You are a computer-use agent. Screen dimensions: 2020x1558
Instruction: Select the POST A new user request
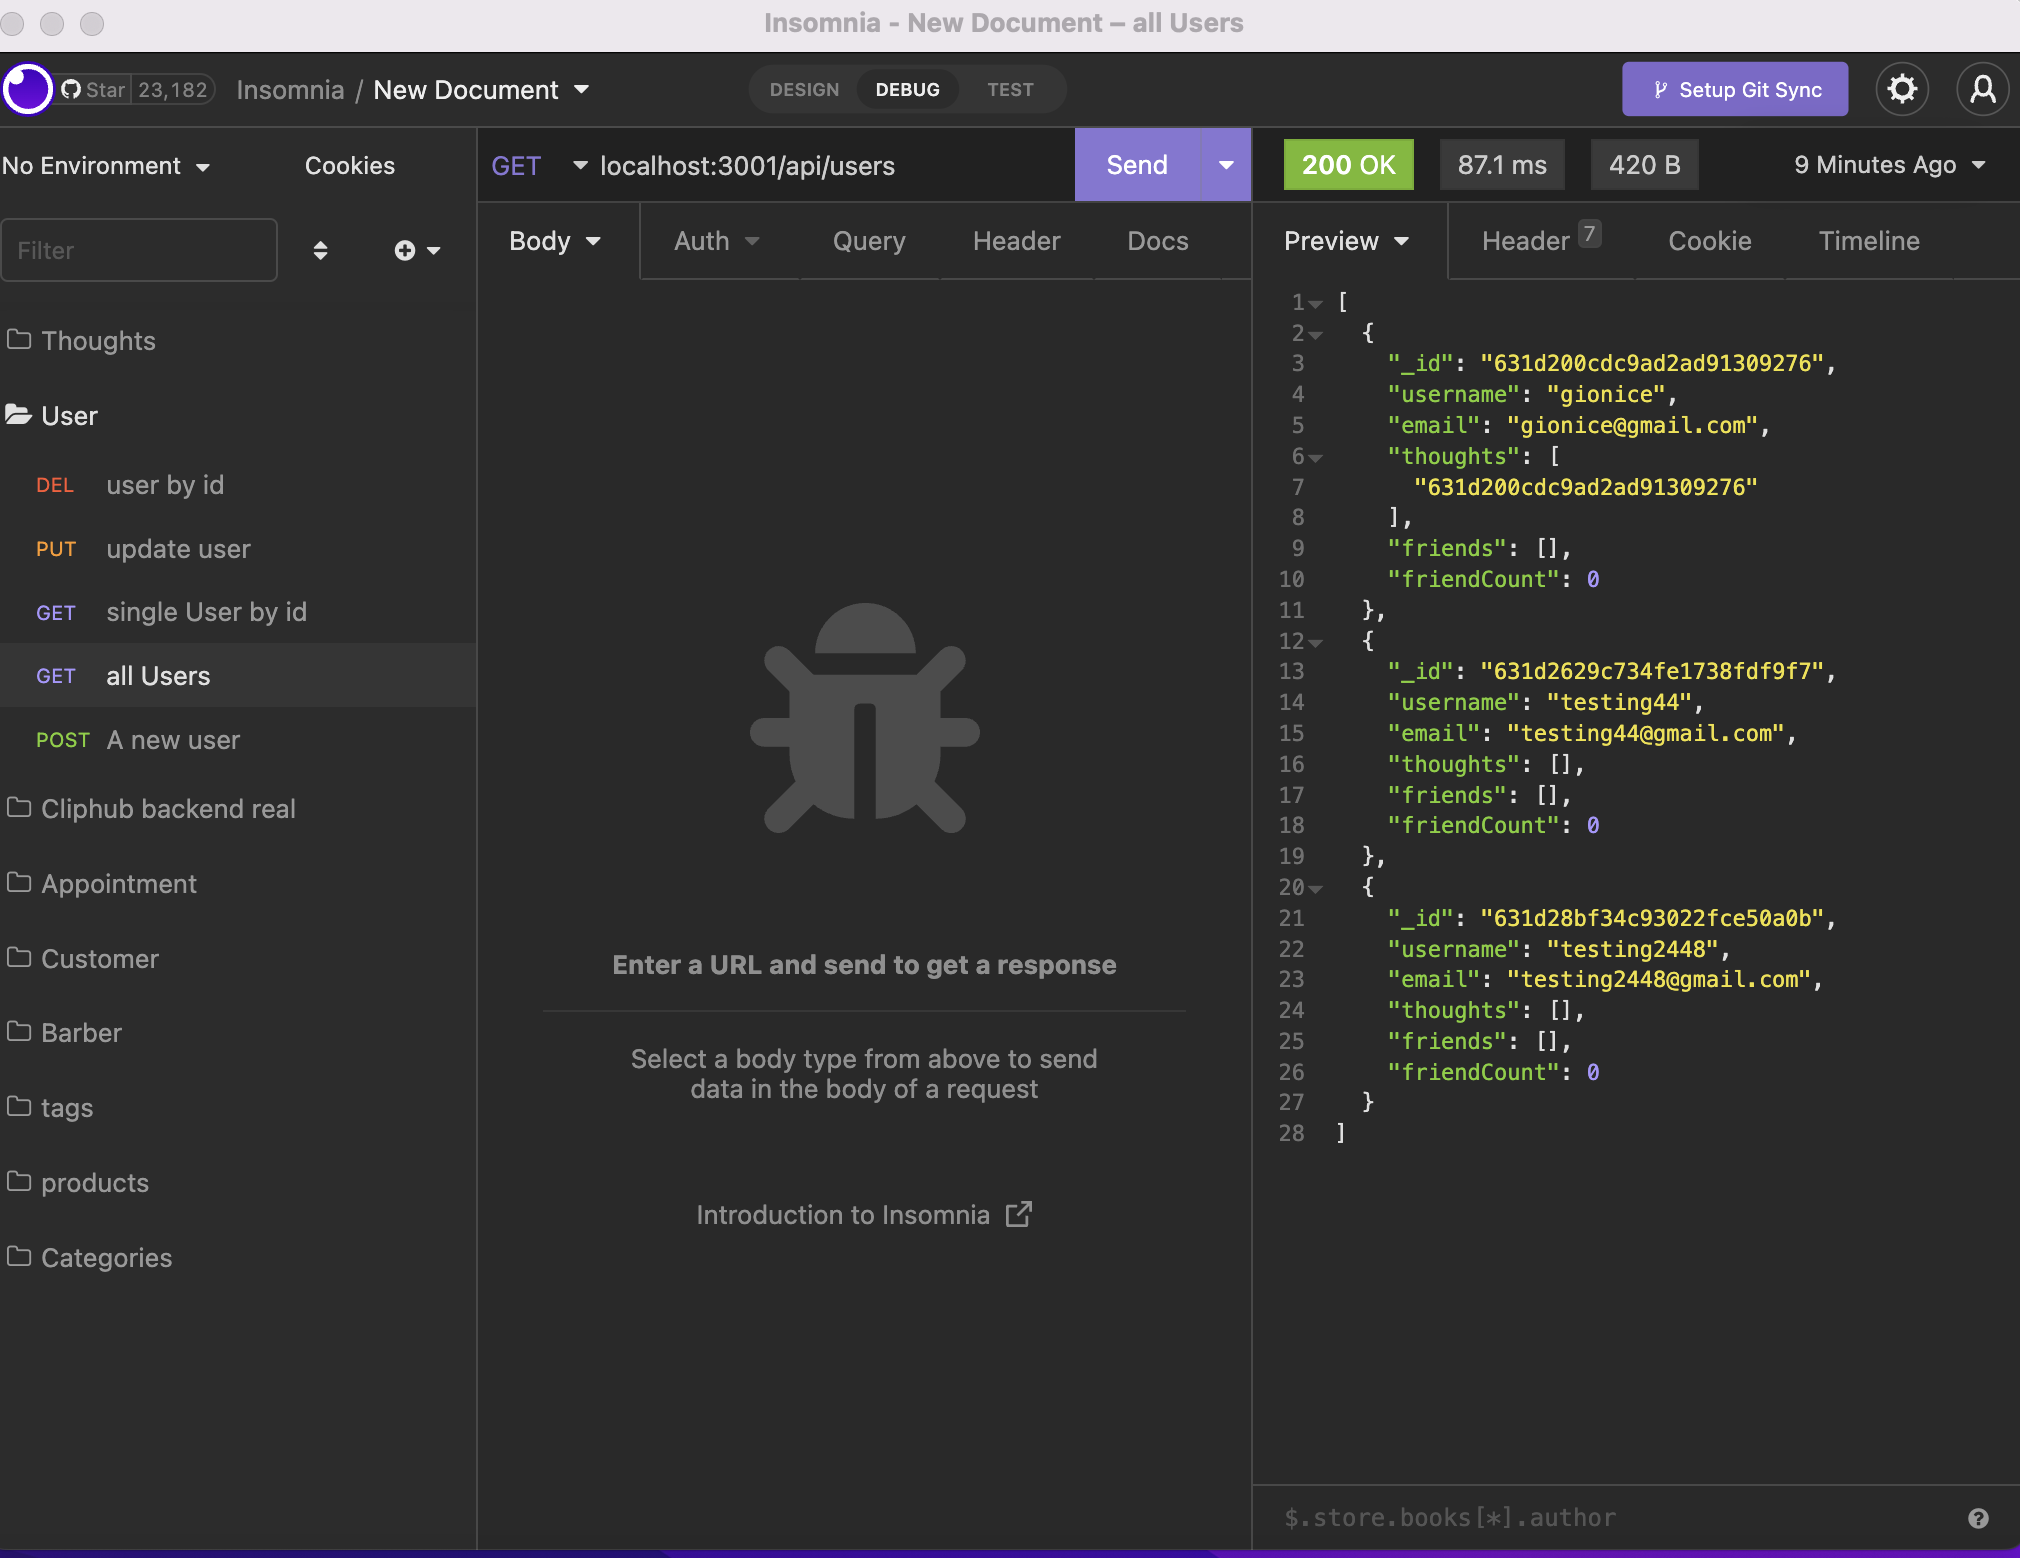[x=238, y=740]
